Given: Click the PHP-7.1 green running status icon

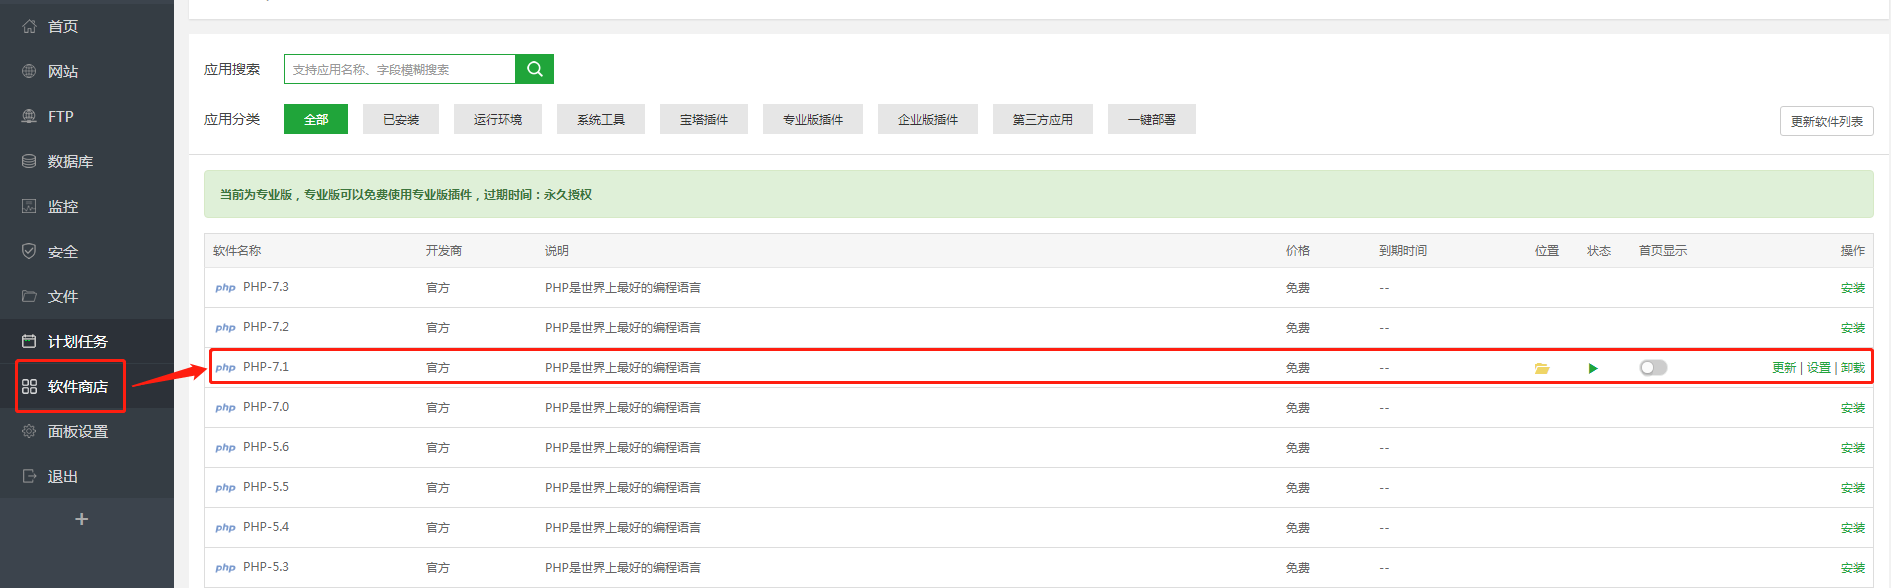Looking at the screenshot, I should (1593, 368).
